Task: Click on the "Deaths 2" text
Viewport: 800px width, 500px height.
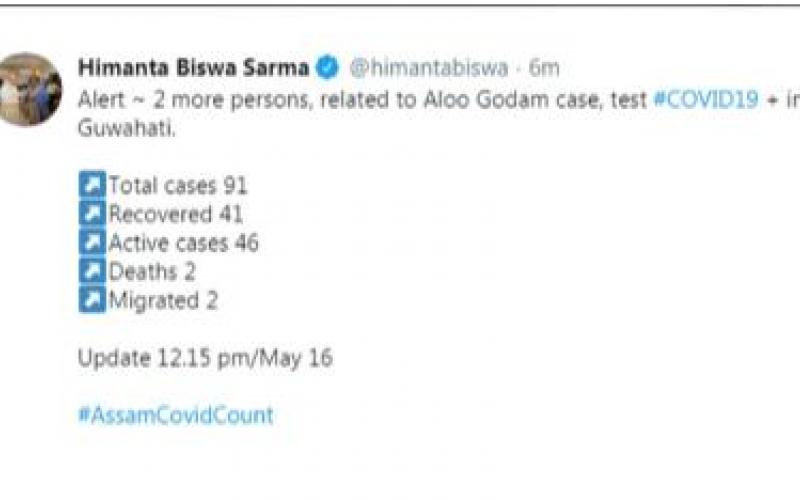Action: click(x=152, y=271)
